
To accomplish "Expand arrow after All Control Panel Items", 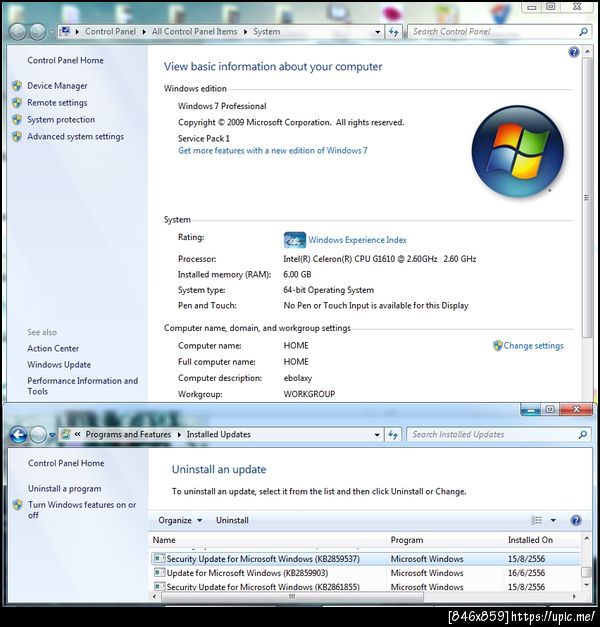I will [245, 32].
